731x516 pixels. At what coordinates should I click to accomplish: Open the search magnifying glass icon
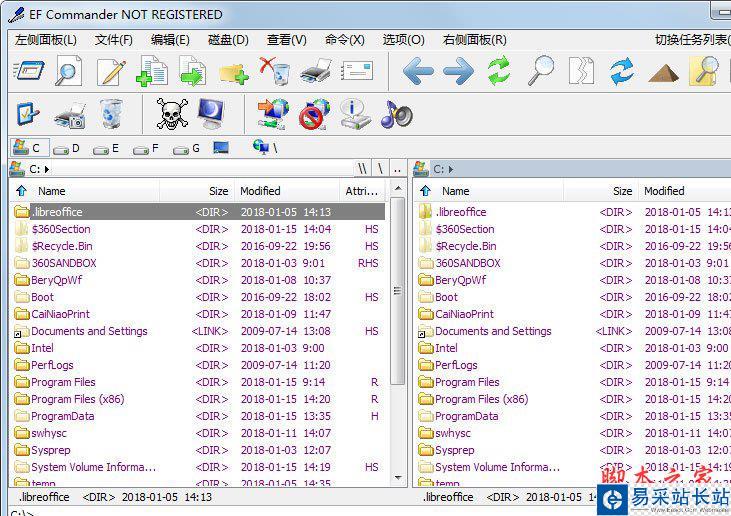[541, 71]
